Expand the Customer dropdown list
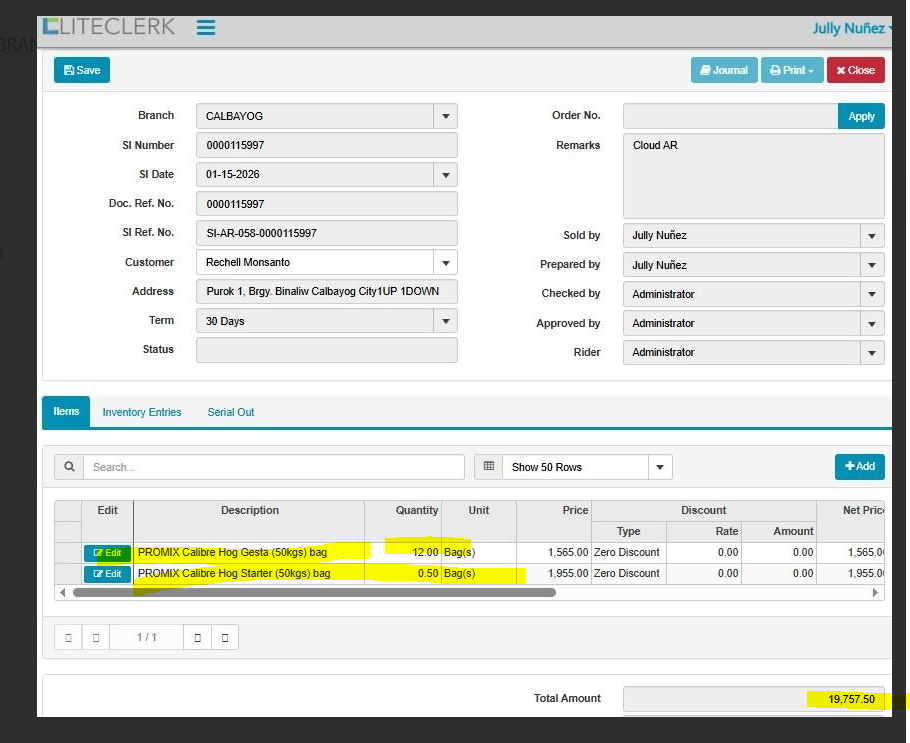 tap(445, 263)
